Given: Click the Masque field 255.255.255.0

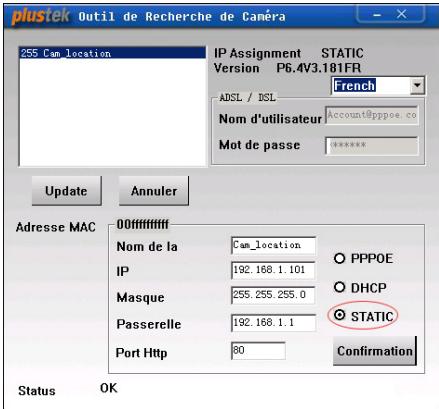Looking at the screenshot, I should click(x=273, y=295).
